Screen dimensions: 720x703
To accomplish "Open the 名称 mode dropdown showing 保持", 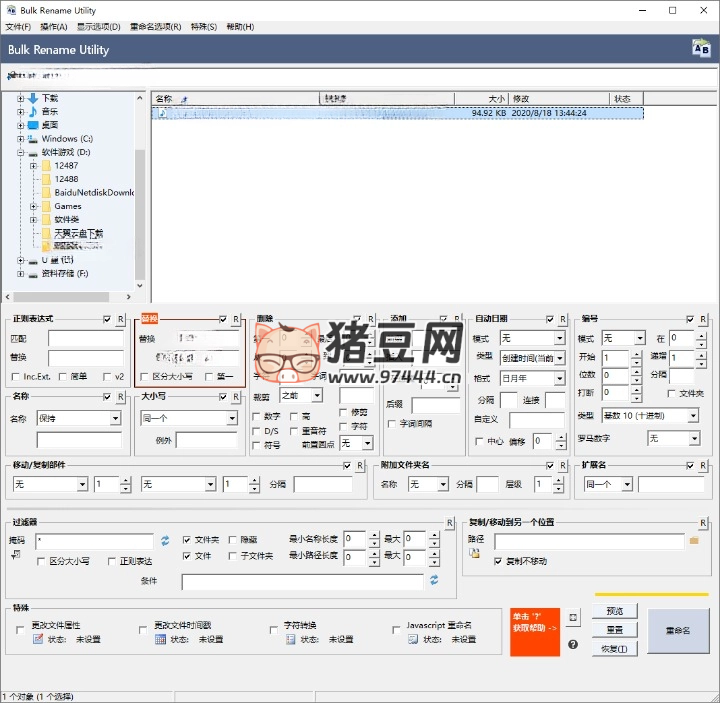I will click(79, 418).
